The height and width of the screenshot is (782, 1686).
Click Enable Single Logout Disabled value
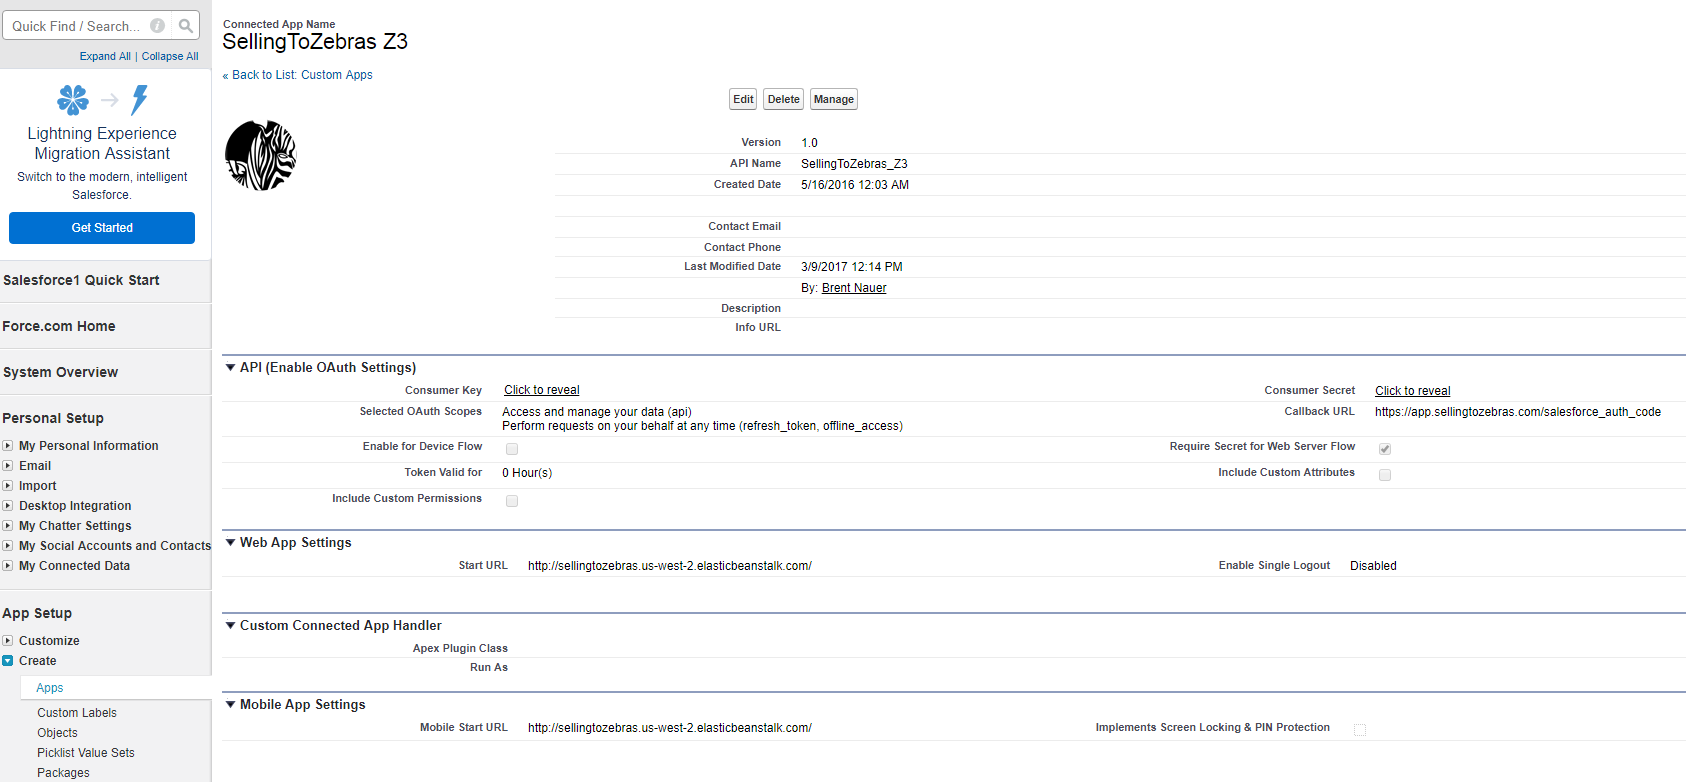1373,566
